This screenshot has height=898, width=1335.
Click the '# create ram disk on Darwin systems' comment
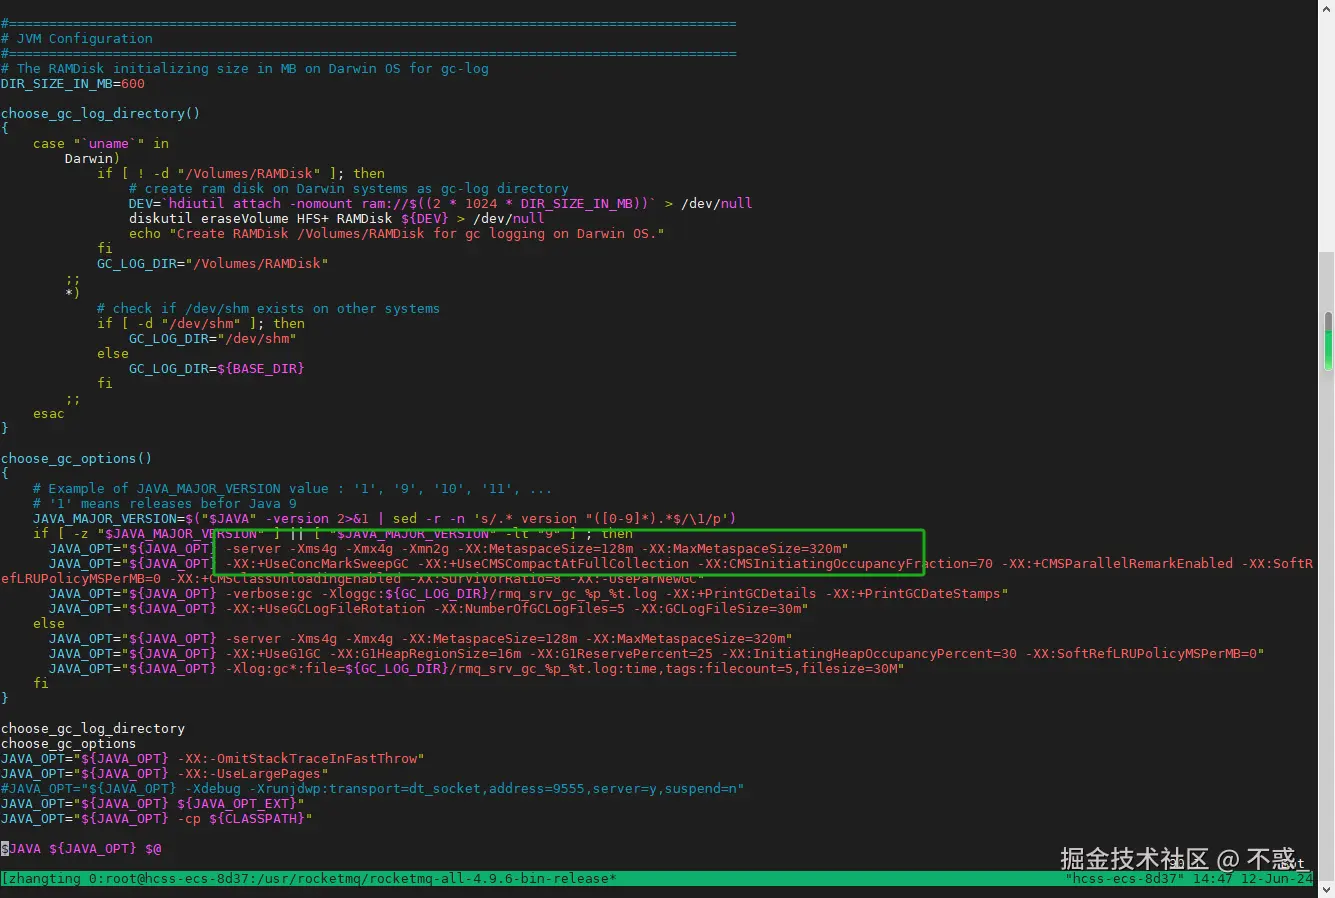[349, 188]
